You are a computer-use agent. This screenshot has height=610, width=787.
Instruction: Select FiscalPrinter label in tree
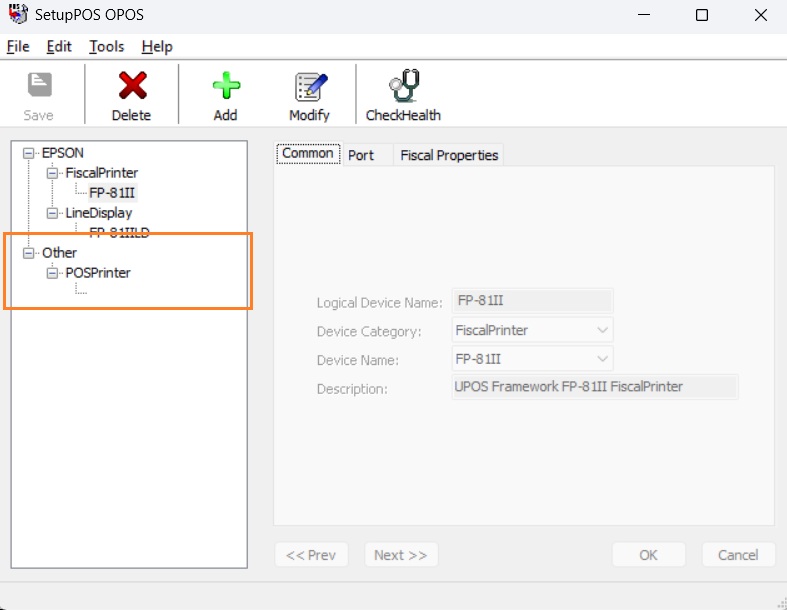point(101,173)
